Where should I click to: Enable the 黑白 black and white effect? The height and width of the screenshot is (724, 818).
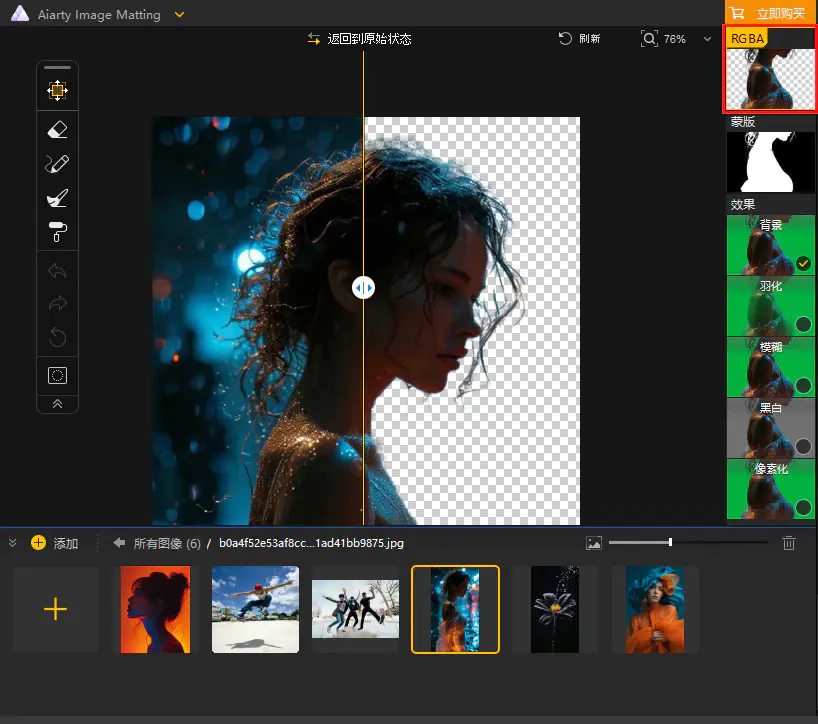pos(803,446)
